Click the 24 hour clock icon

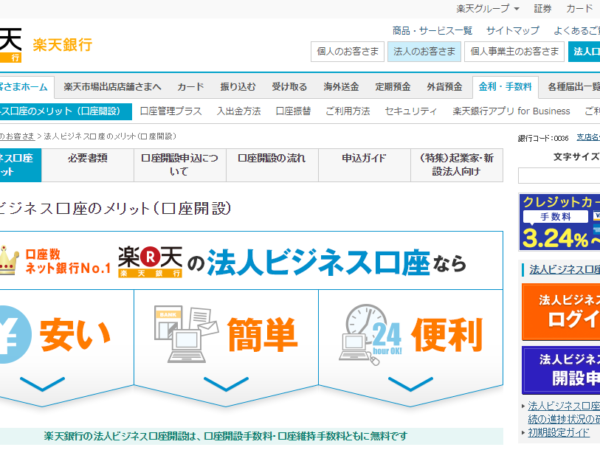coord(370,334)
